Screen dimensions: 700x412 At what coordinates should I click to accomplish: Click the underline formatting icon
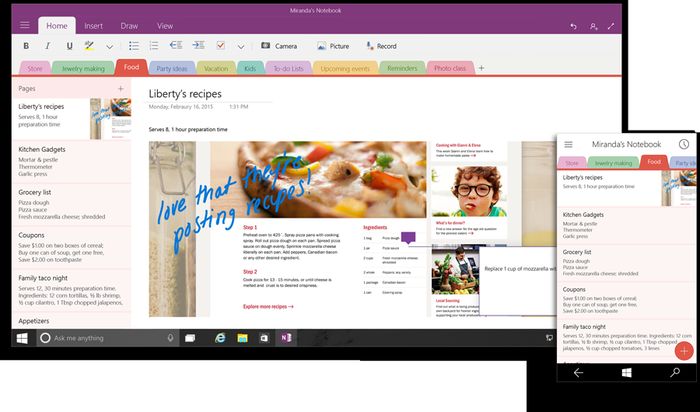pyautogui.click(x=69, y=46)
